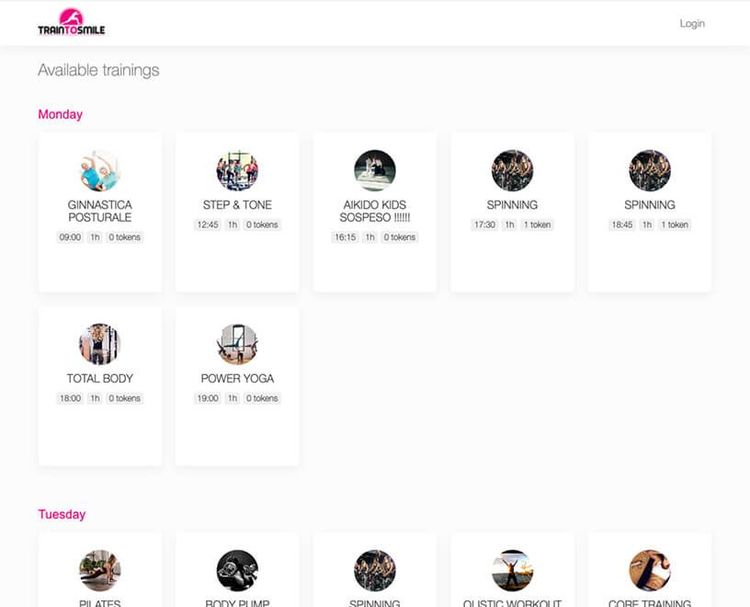Screen dimensions: 750x607
Task: Click the STEP & TONE title
Action: [237, 205]
